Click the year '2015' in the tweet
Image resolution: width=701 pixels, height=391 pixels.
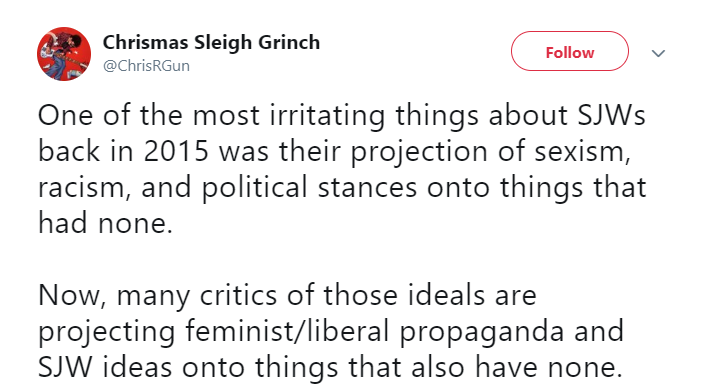177,151
